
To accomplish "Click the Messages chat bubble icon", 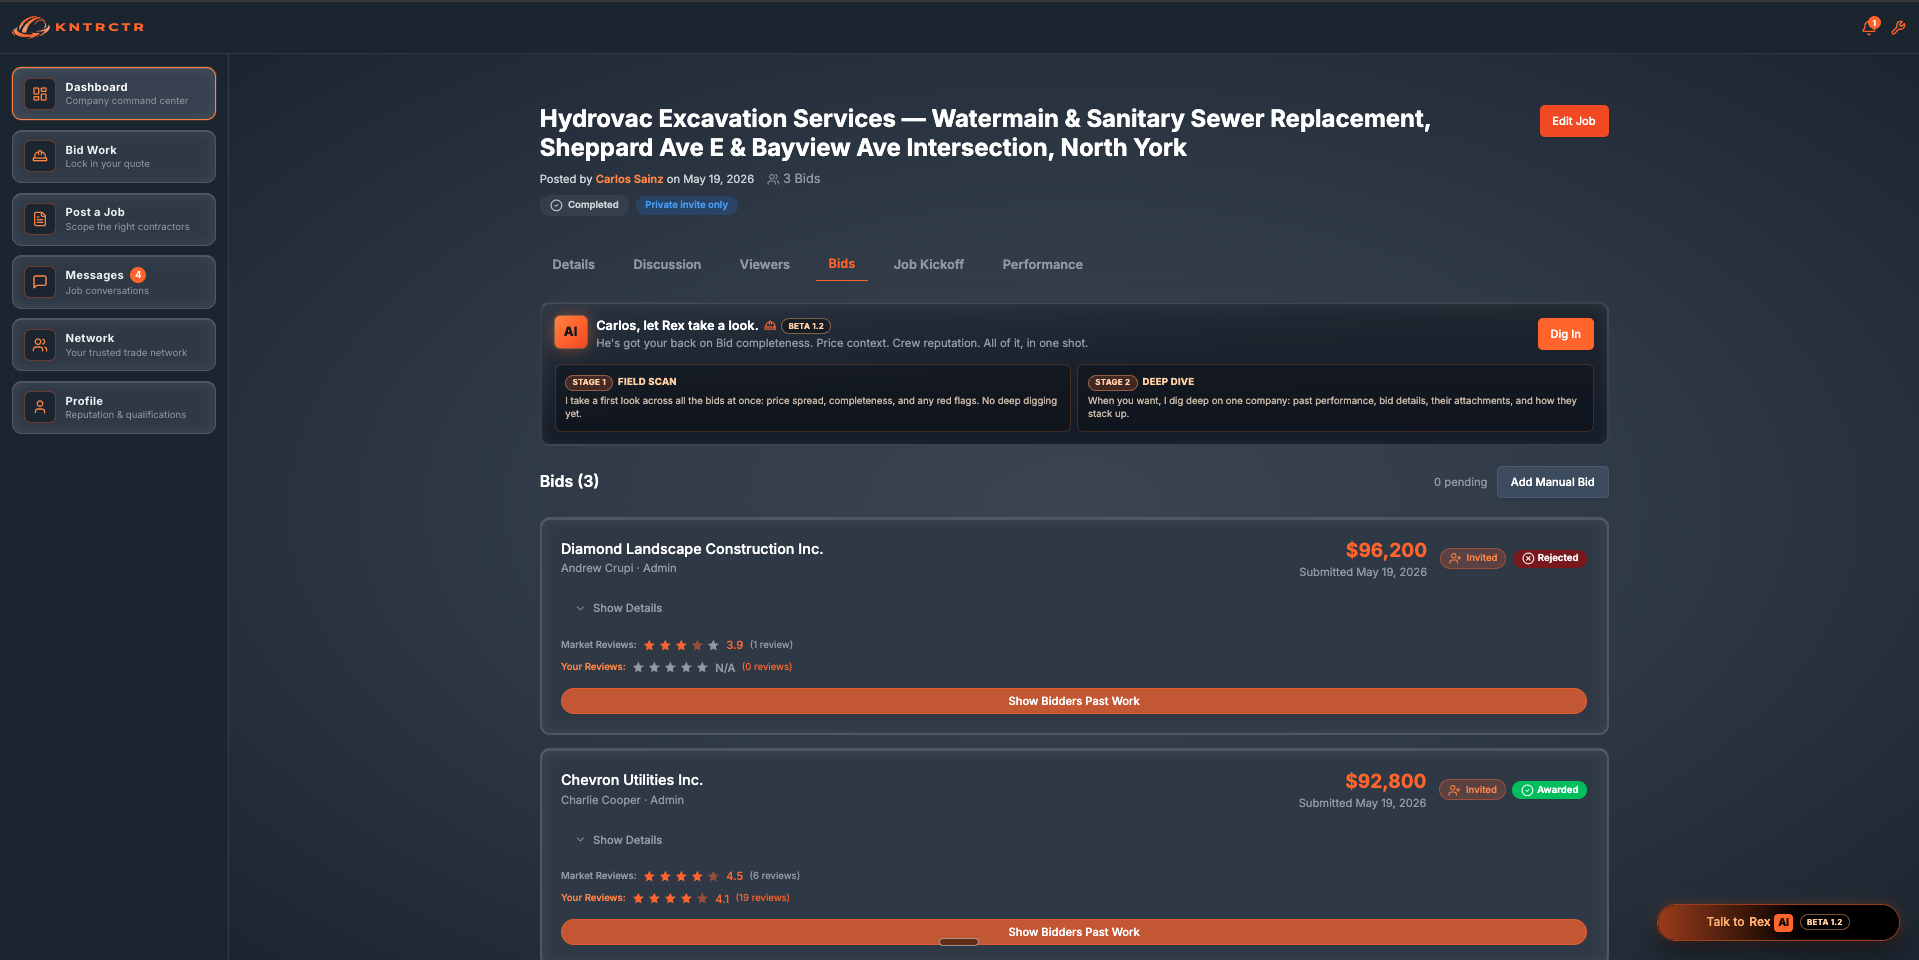I will pyautogui.click(x=40, y=282).
